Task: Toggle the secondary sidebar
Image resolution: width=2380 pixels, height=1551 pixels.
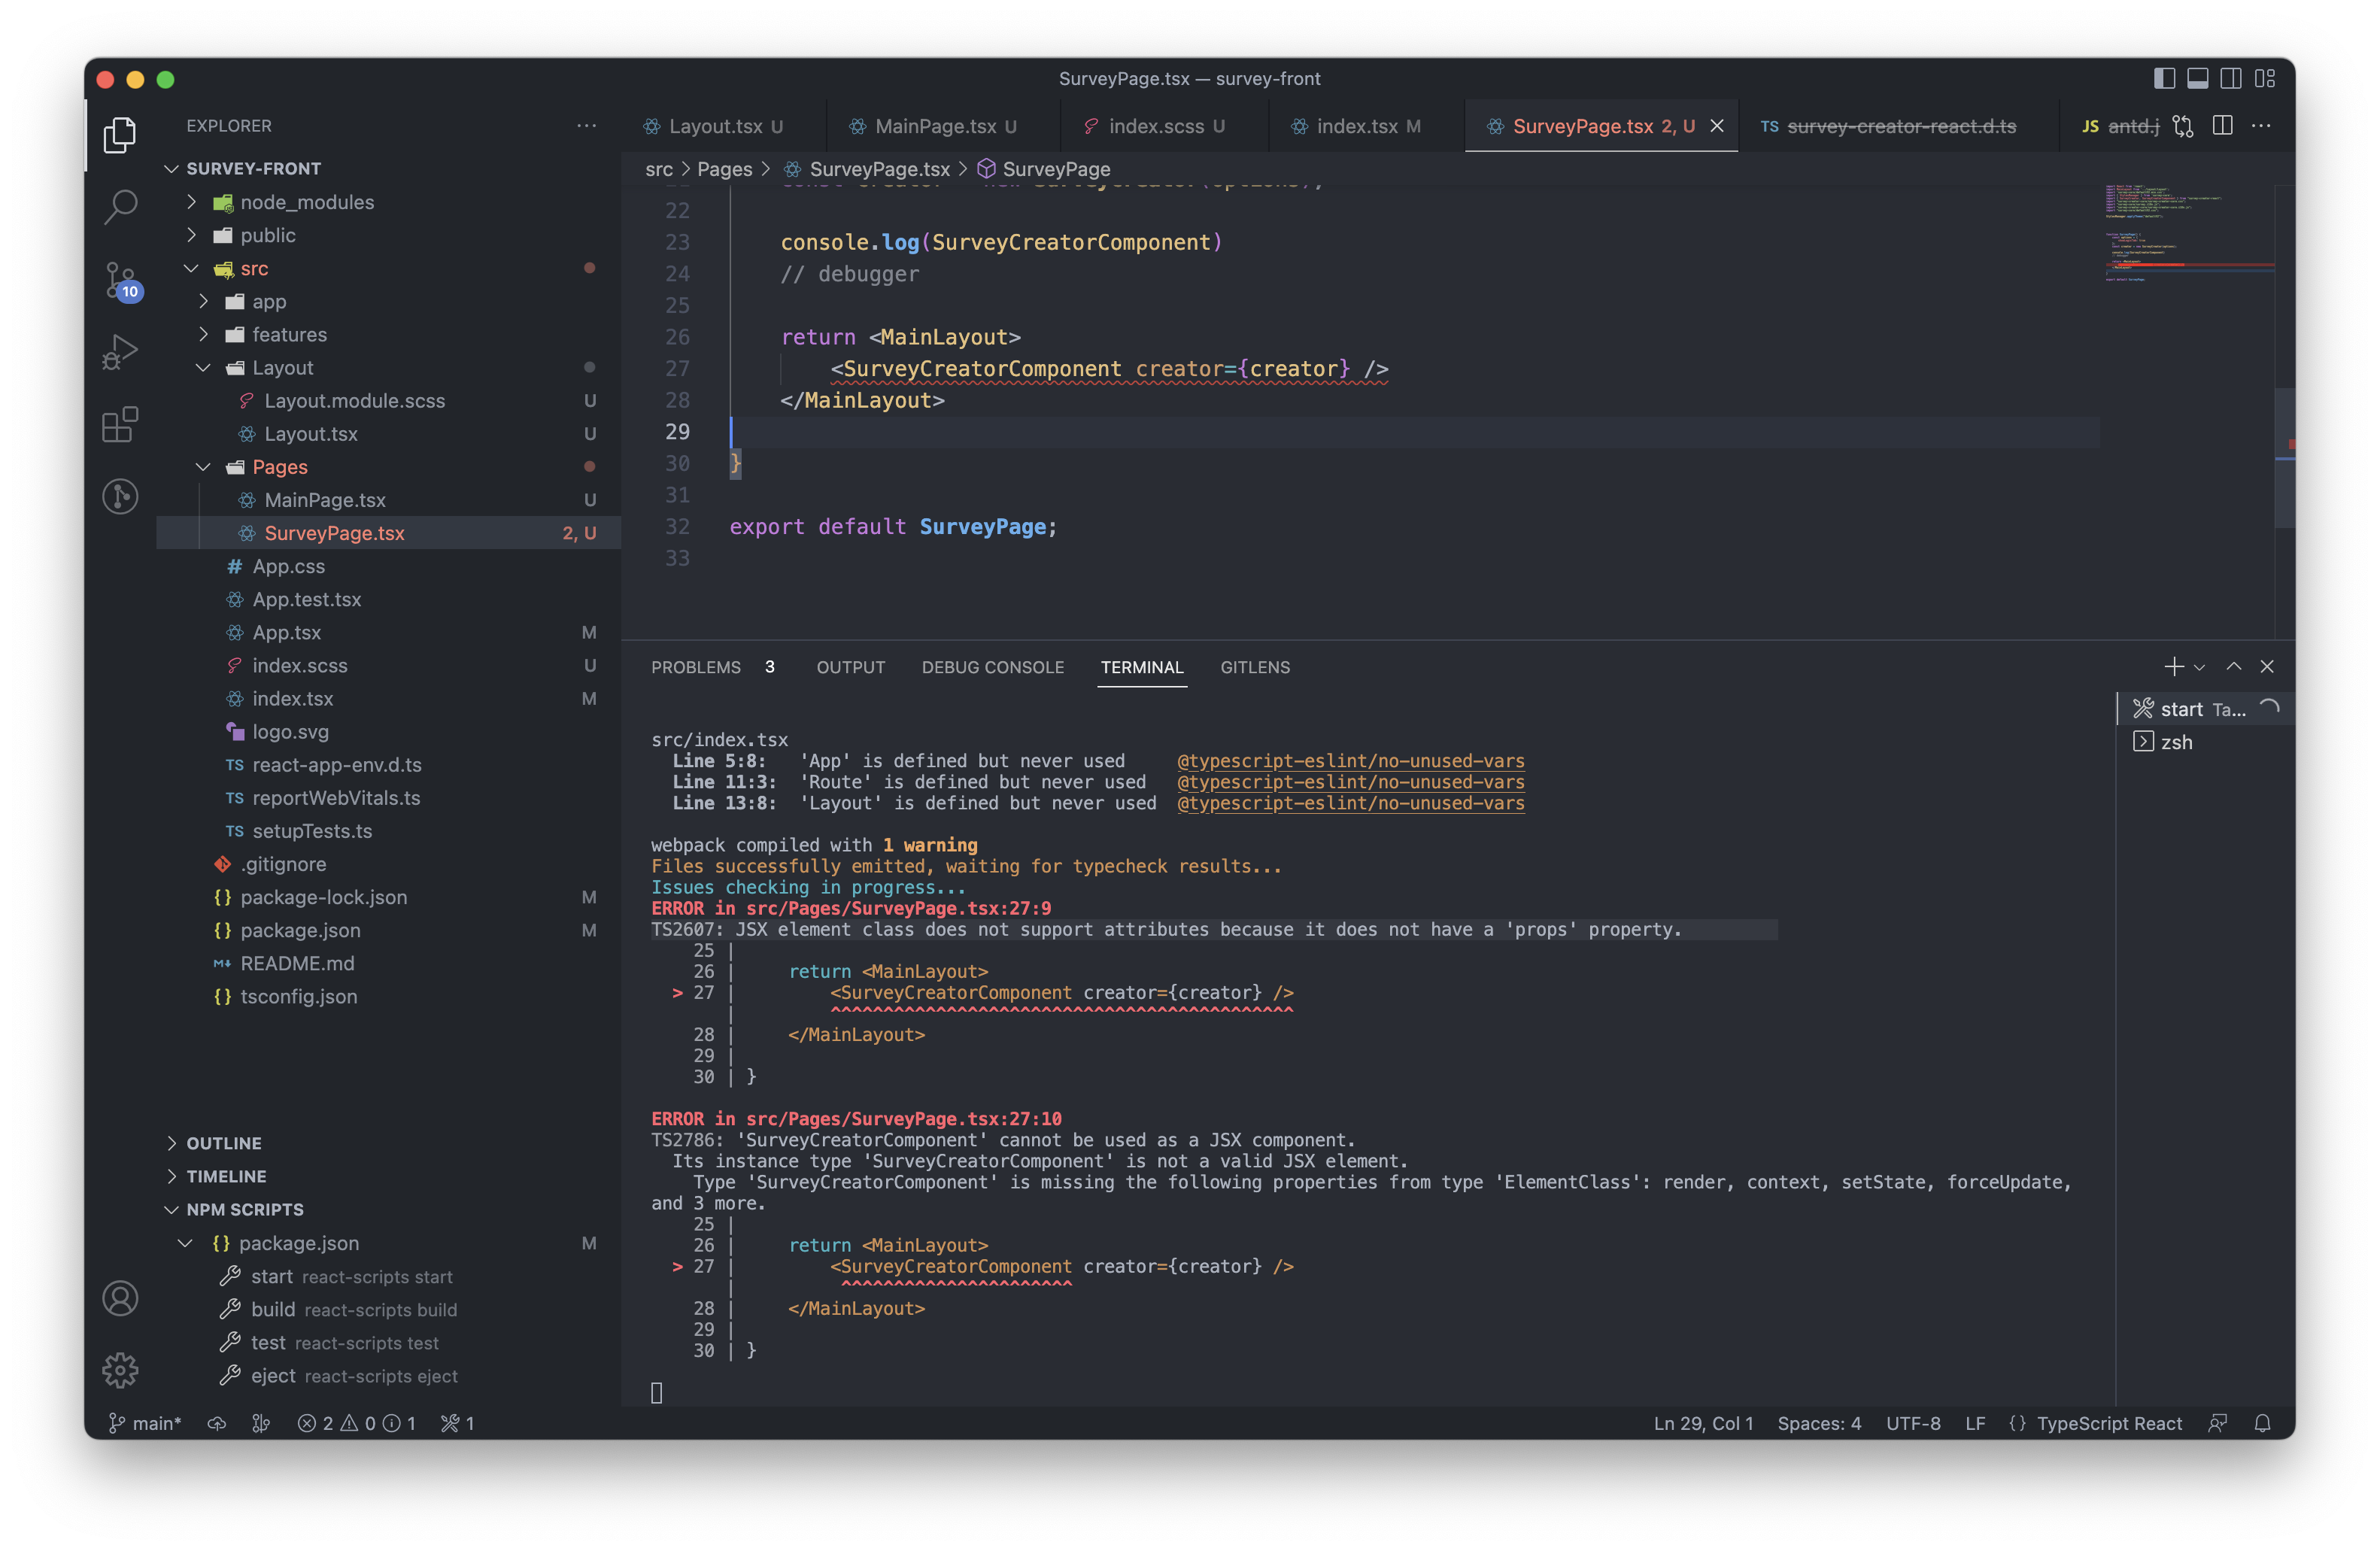Action: coord(2230,78)
